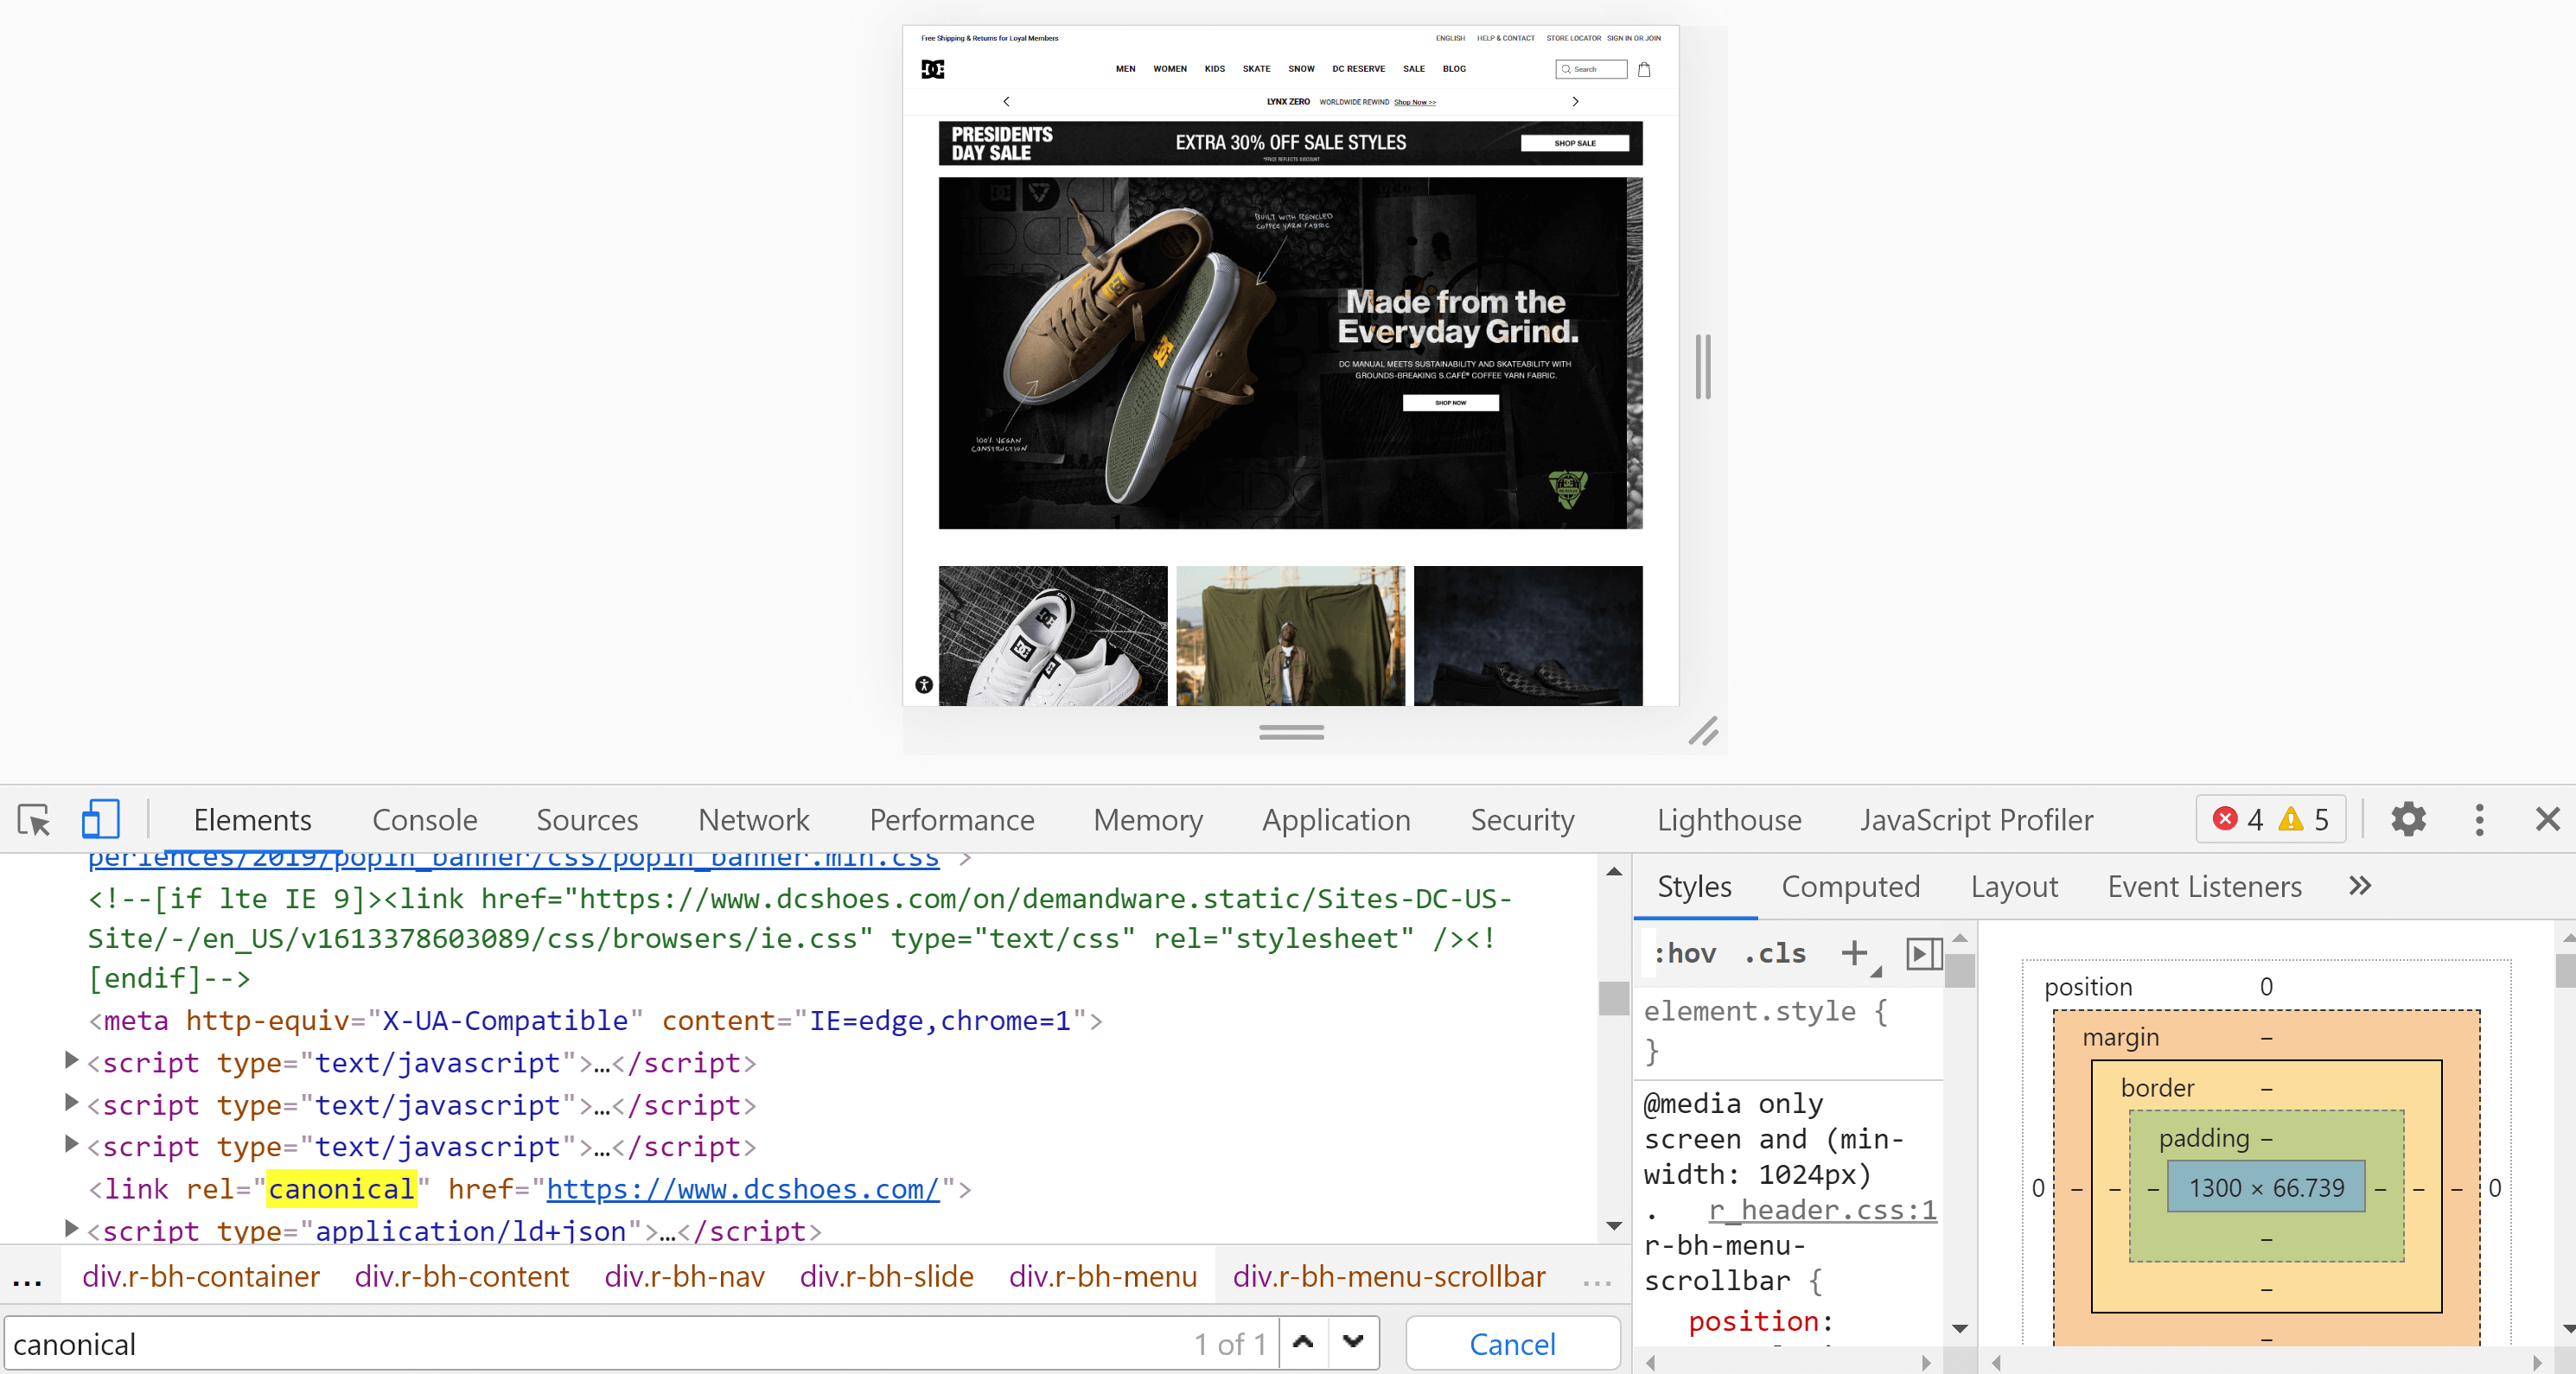The height and width of the screenshot is (1374, 2576).
Task: Show next promo with right chevron
Action: click(1575, 101)
